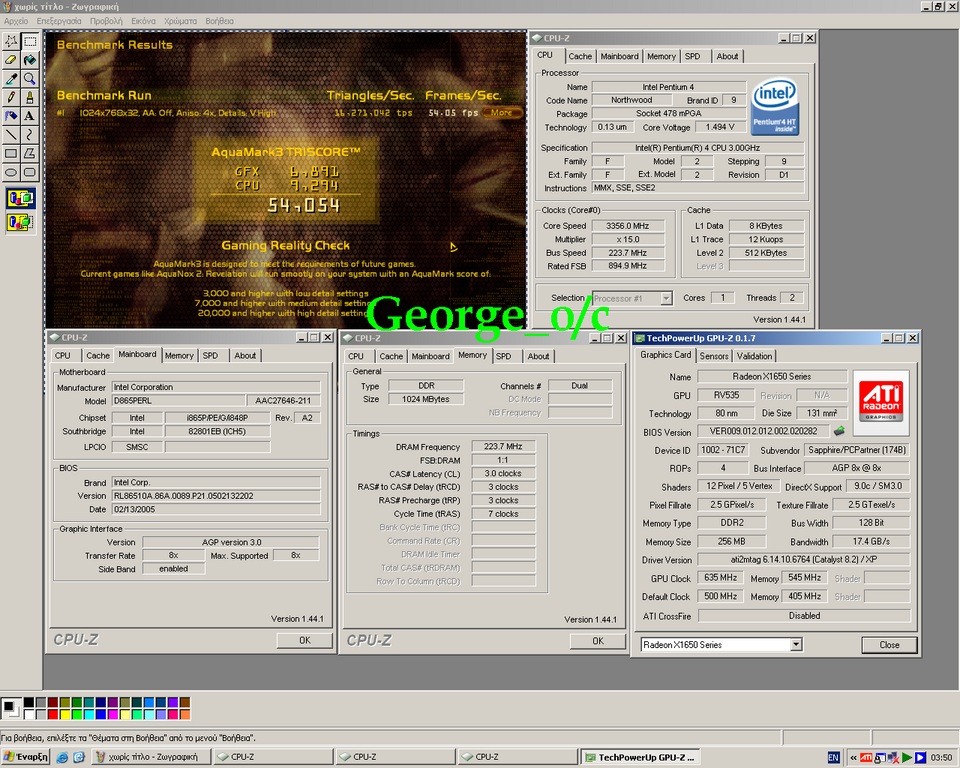Open Internet Explorer from quick launch

(x=62, y=757)
